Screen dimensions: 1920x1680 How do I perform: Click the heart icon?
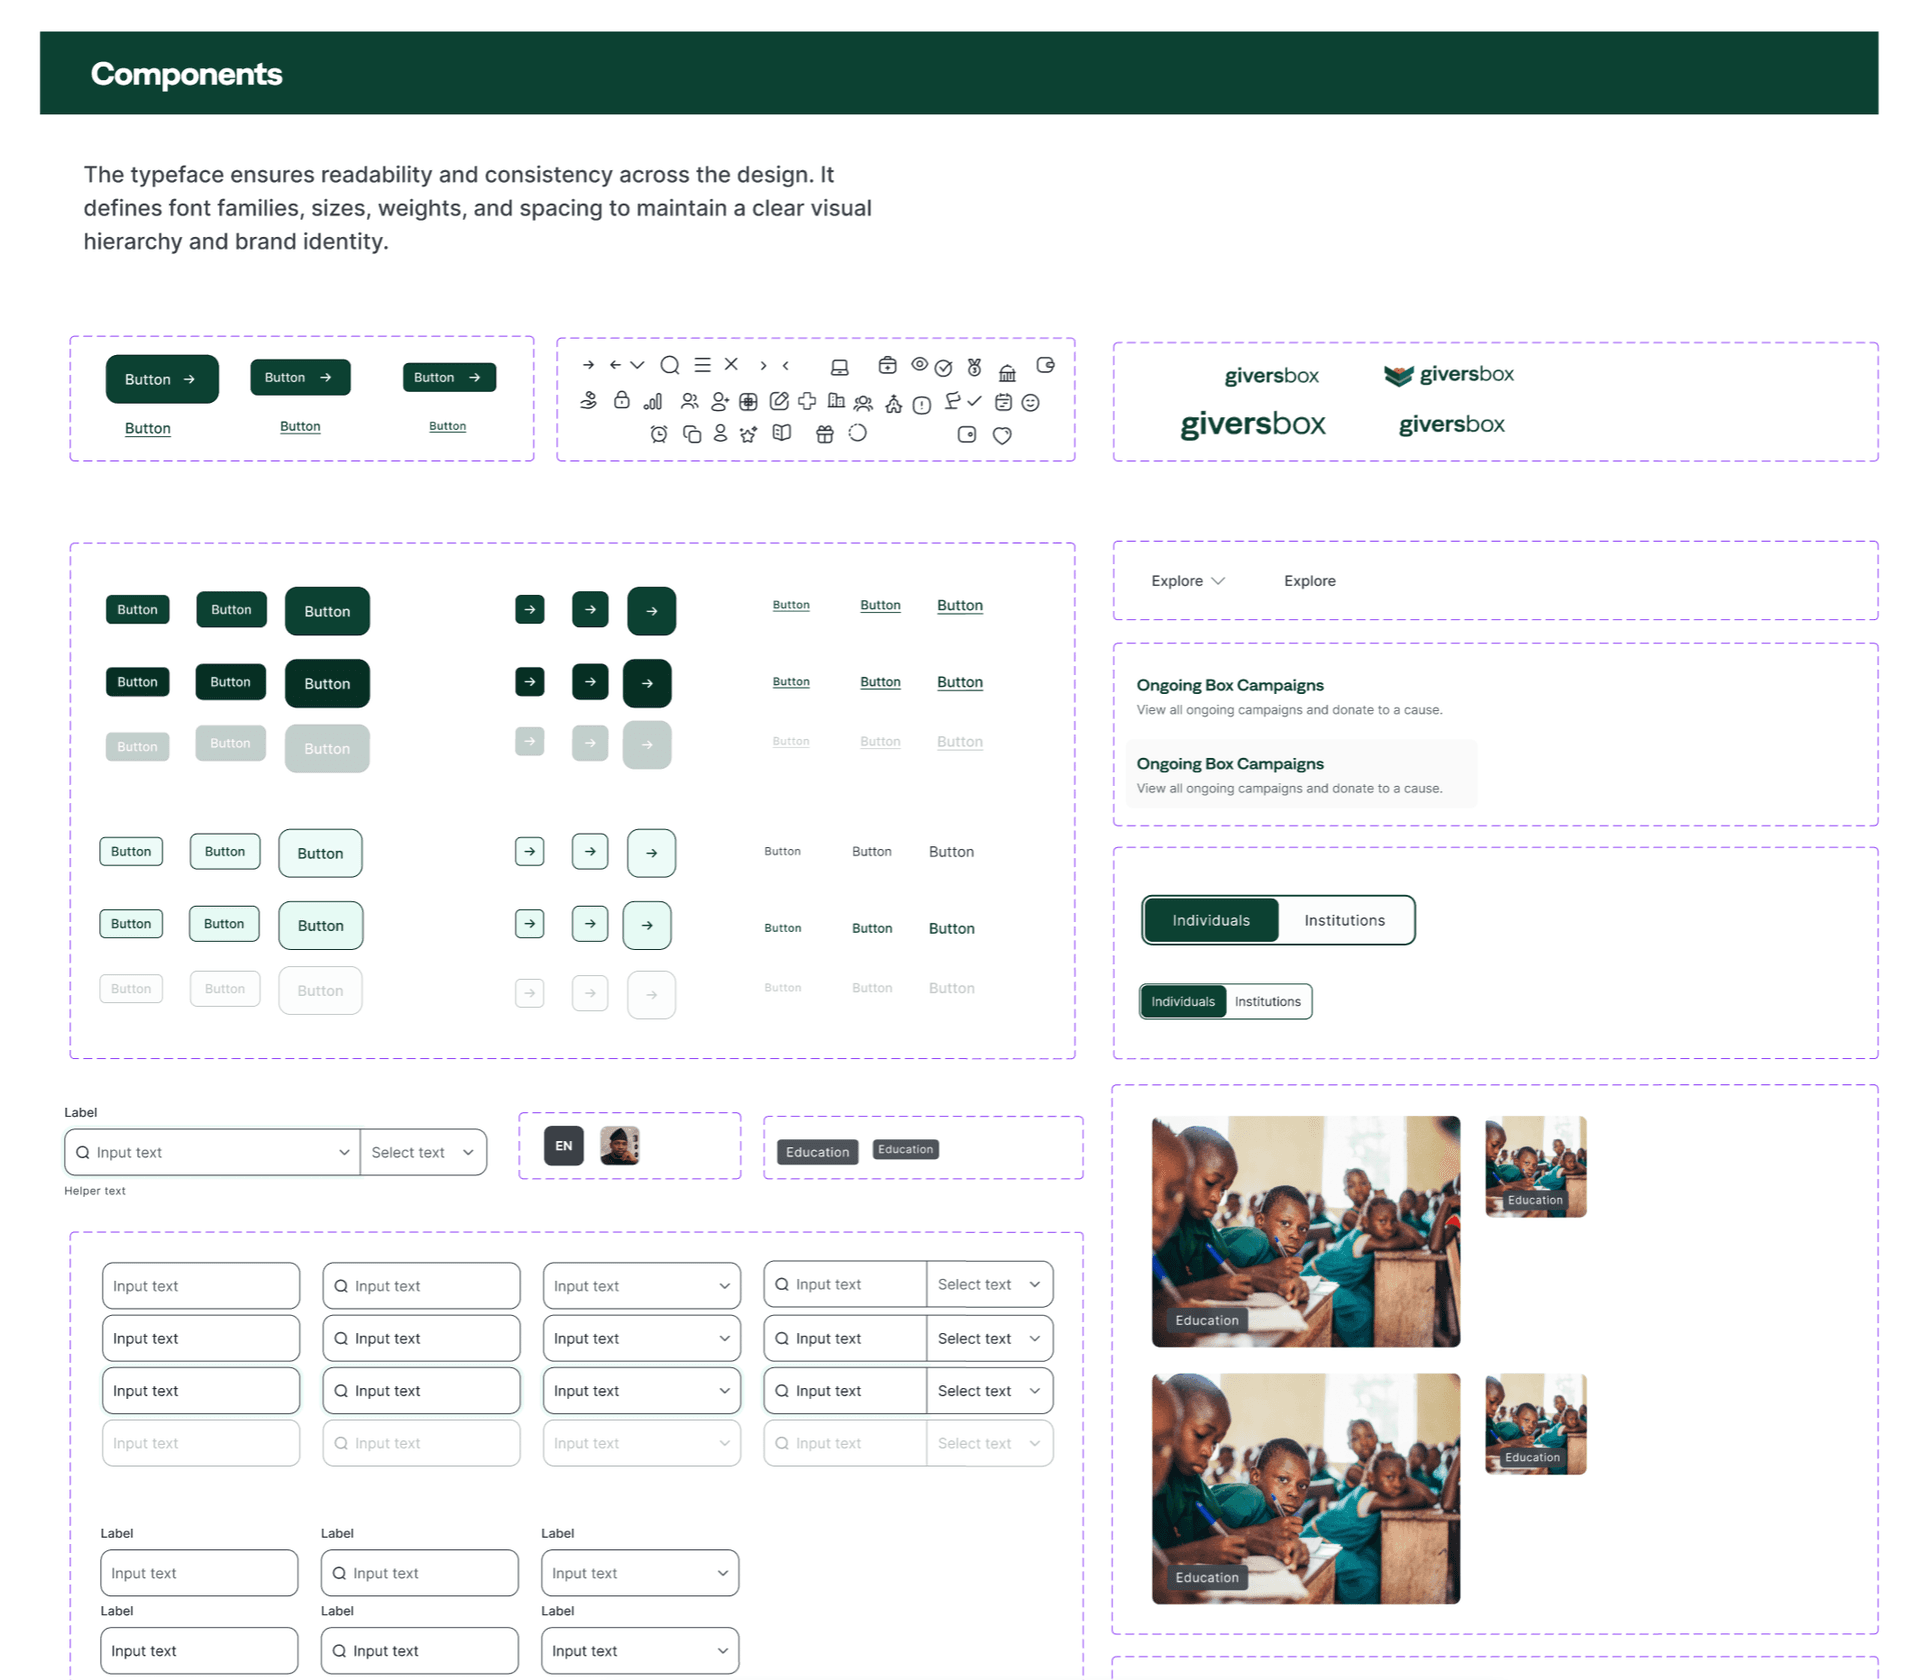(x=1002, y=435)
